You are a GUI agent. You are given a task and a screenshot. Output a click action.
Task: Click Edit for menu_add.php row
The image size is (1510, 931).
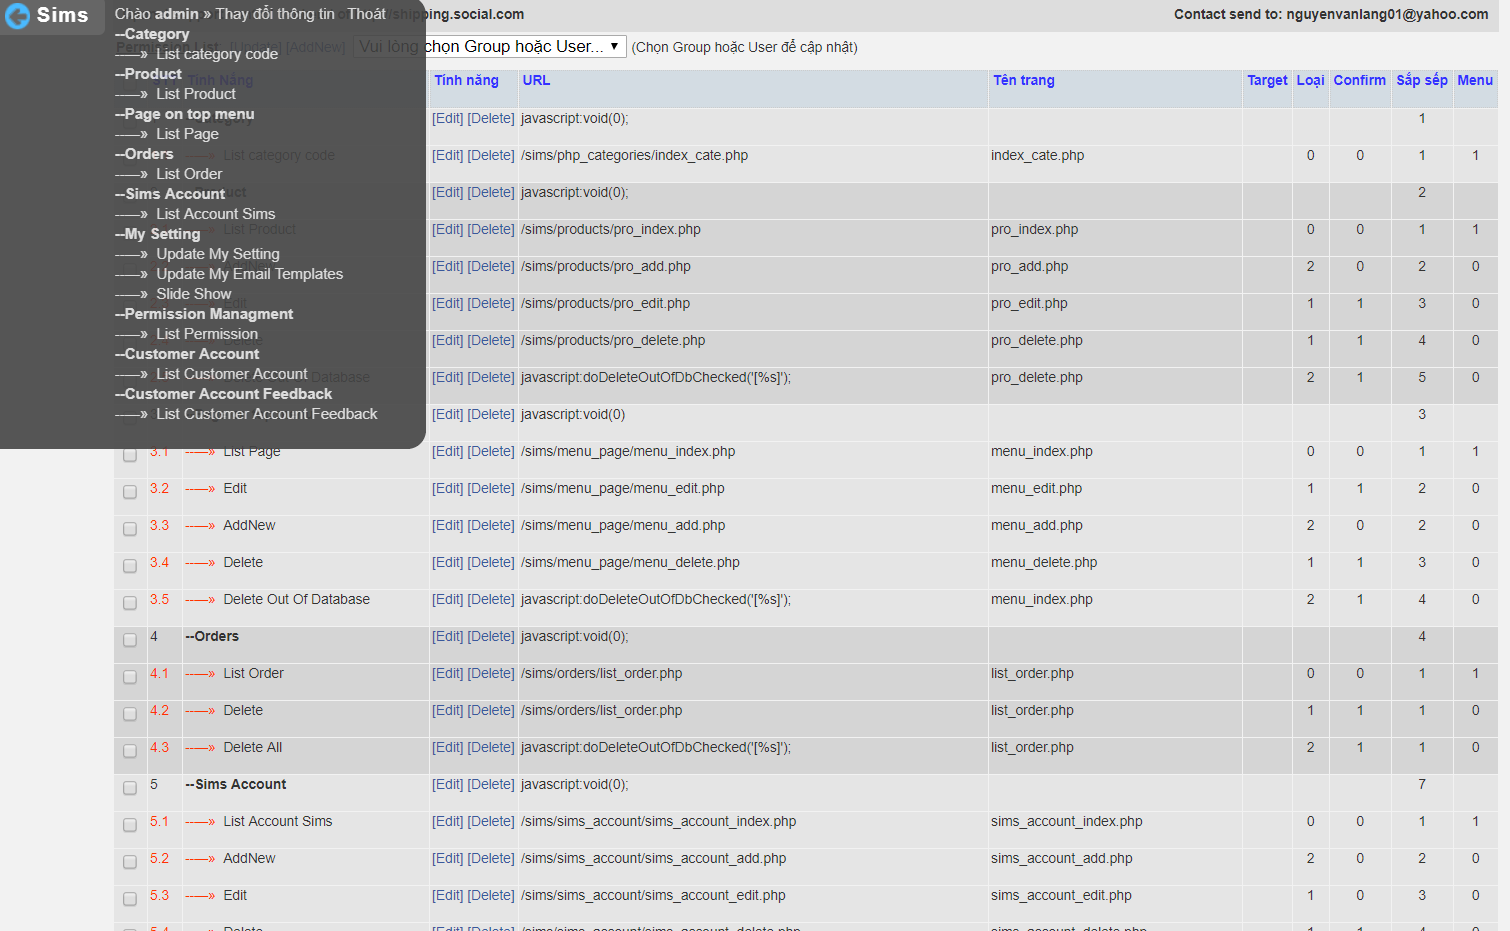coord(447,525)
